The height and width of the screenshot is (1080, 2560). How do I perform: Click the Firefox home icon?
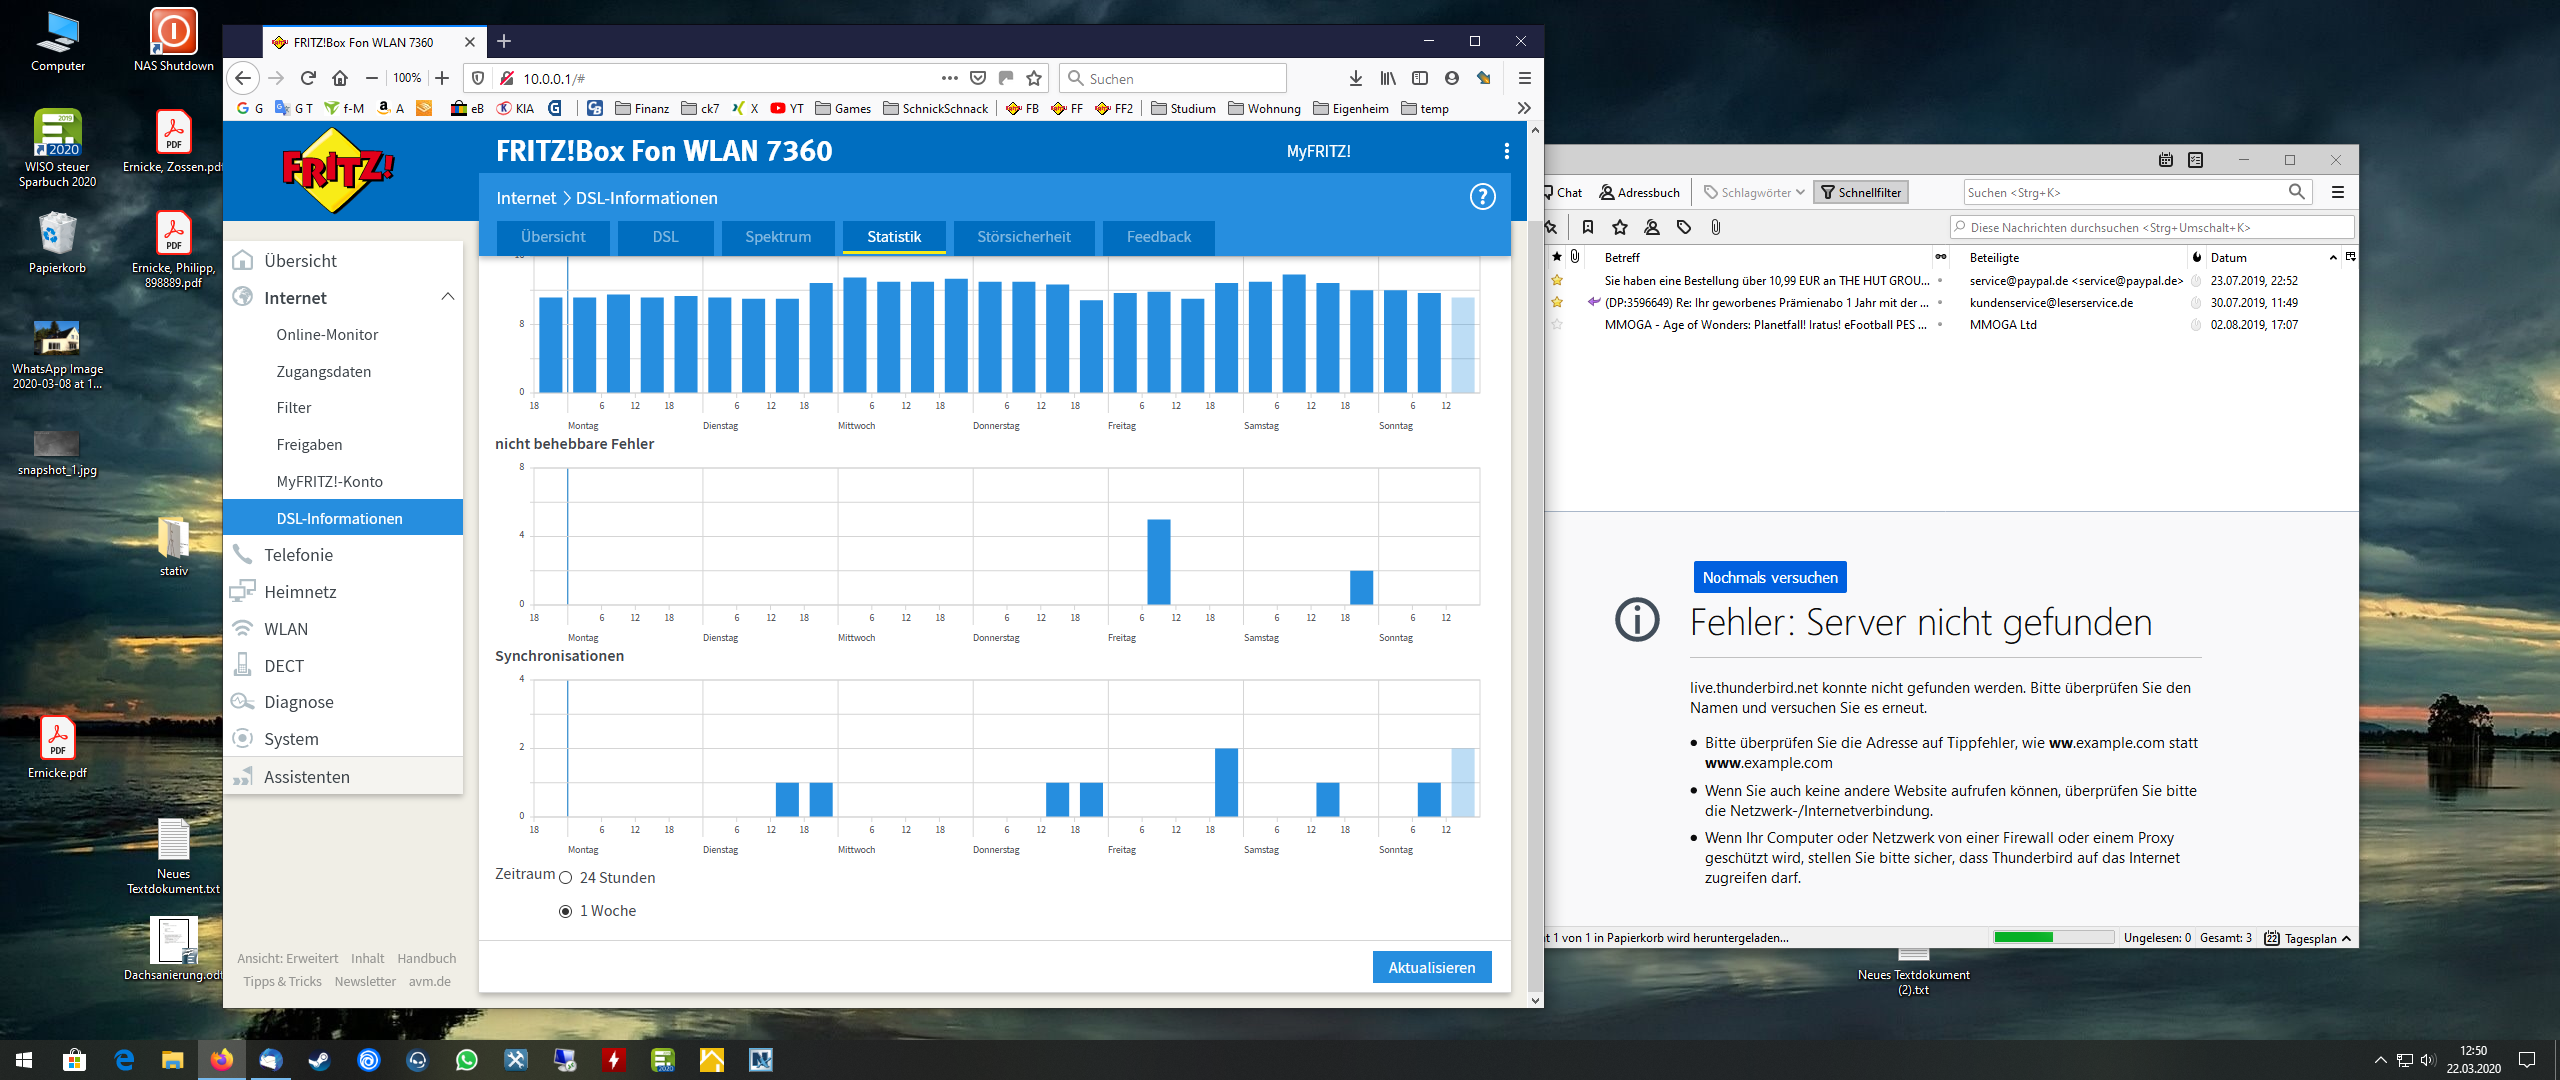pos(340,78)
